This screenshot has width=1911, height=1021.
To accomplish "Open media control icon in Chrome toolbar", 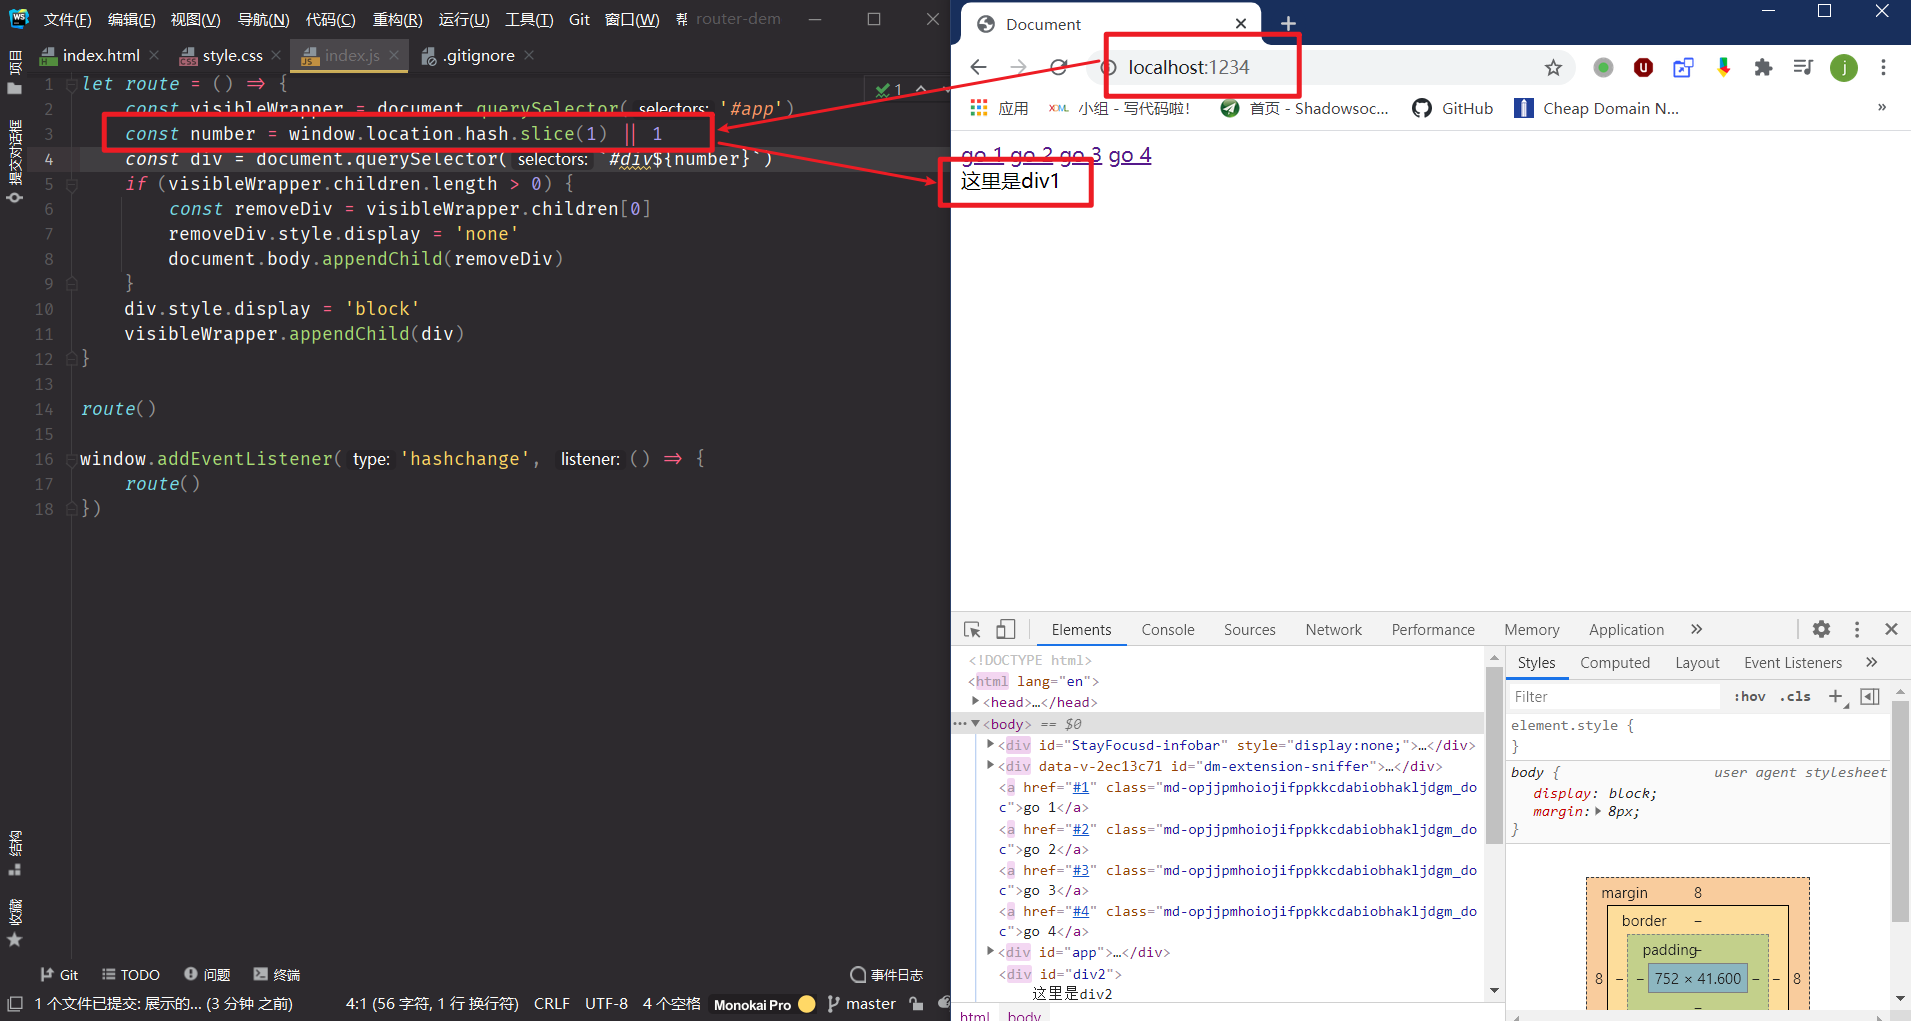I will (1803, 67).
